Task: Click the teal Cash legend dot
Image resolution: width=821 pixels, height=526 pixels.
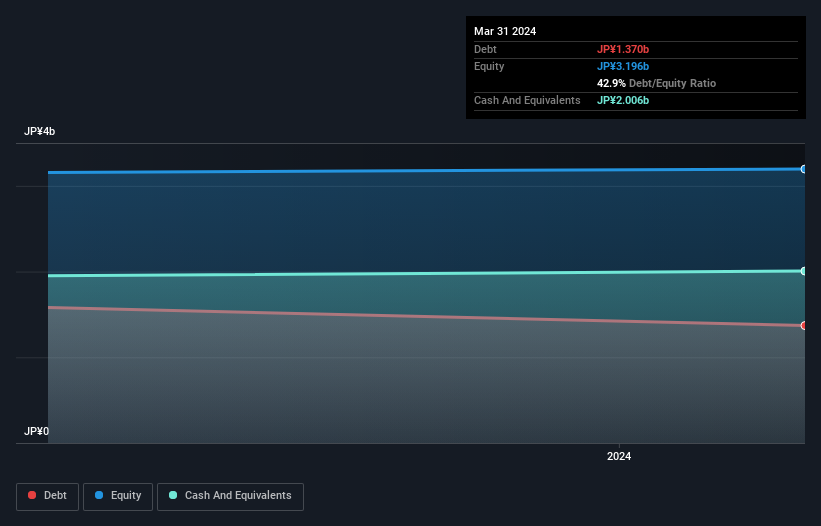Action: (x=173, y=495)
